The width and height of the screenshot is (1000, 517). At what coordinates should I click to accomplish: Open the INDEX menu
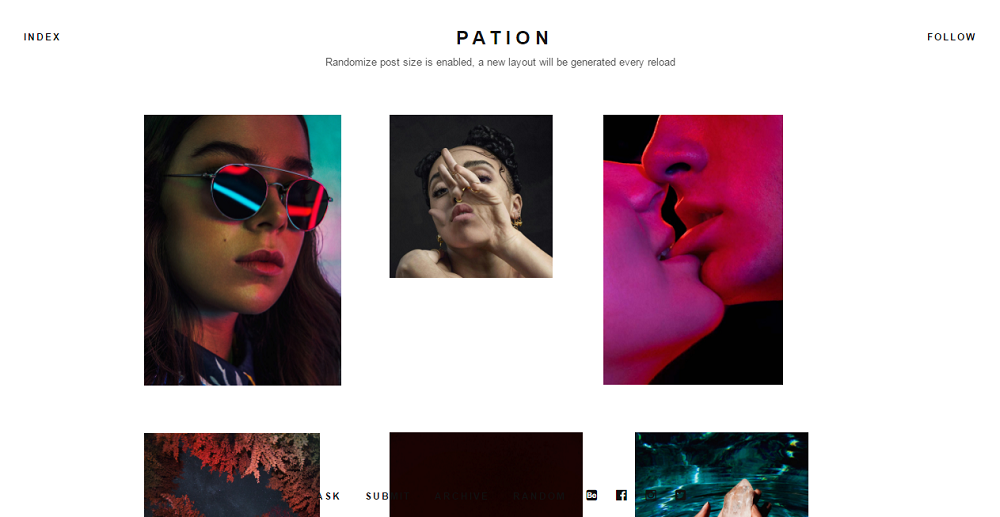42,37
